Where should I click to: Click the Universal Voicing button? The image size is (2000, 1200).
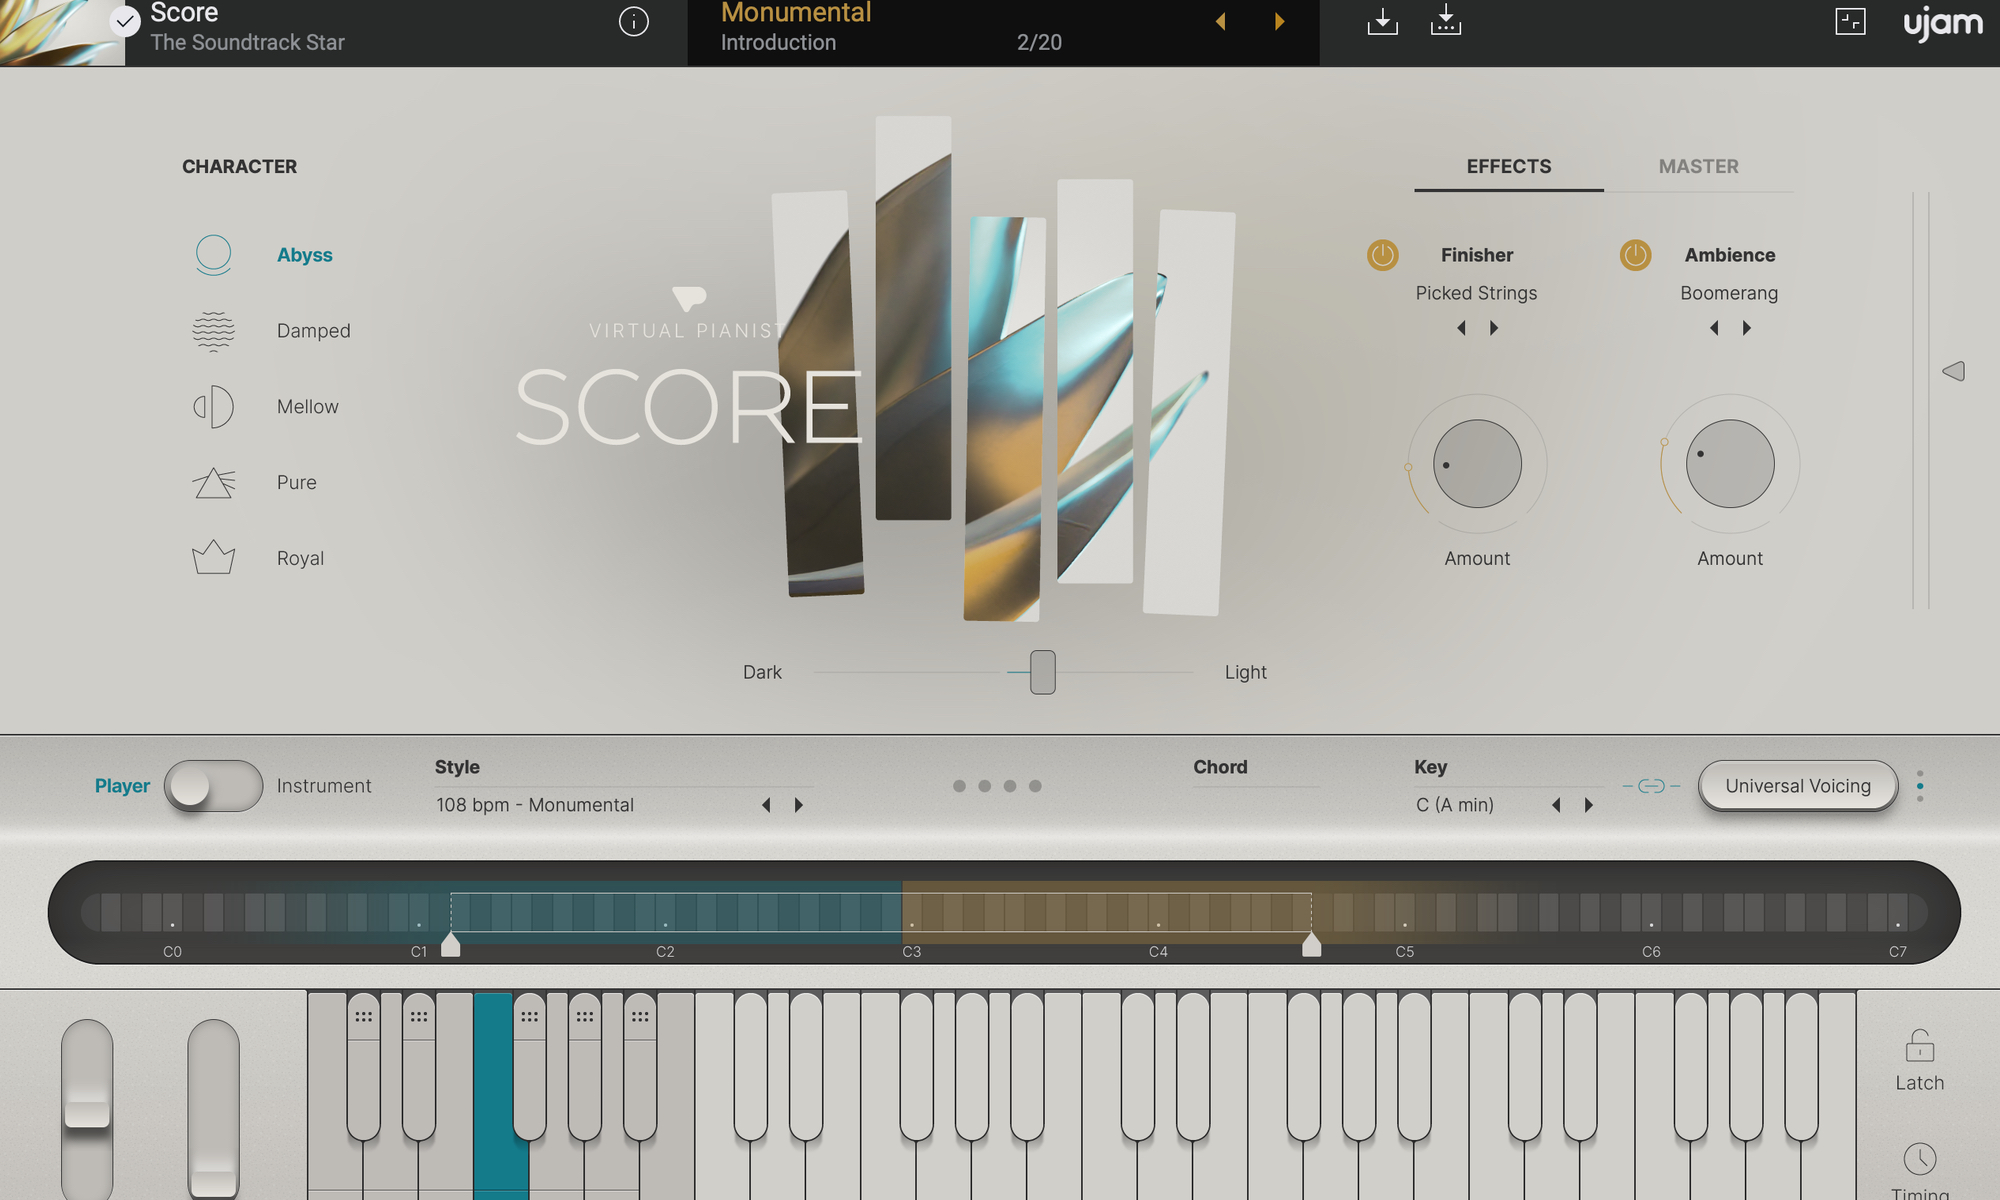[x=1797, y=786]
